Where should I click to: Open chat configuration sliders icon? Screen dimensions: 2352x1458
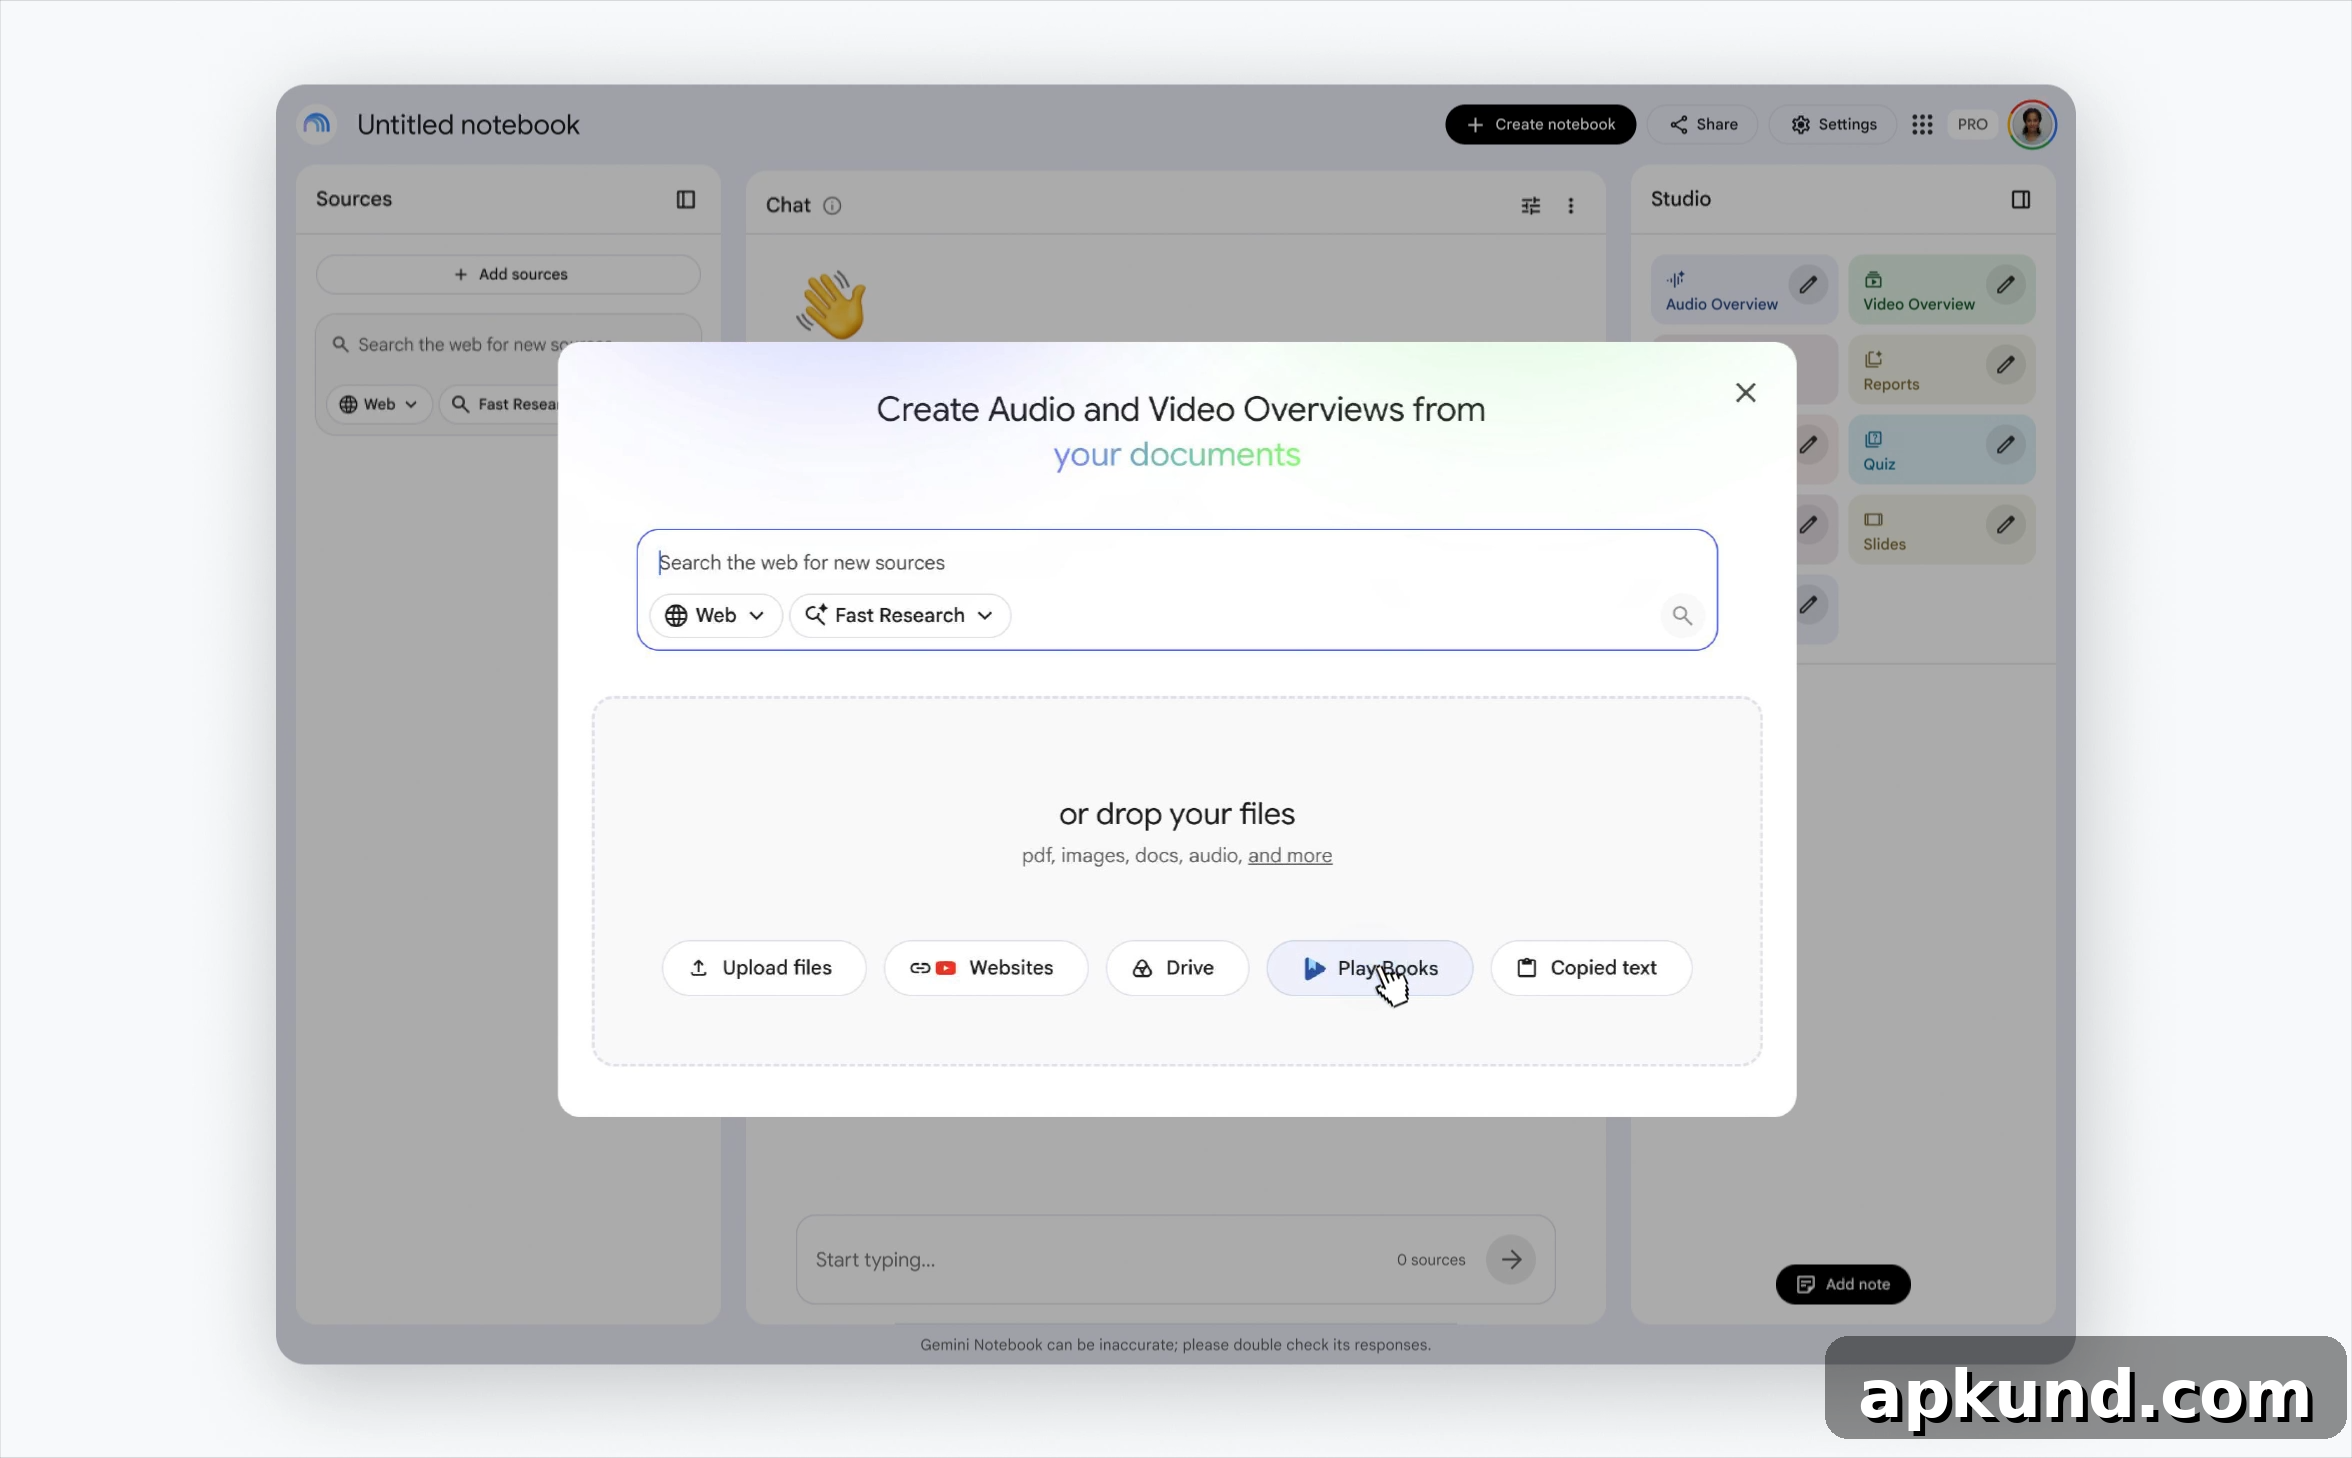point(1530,205)
